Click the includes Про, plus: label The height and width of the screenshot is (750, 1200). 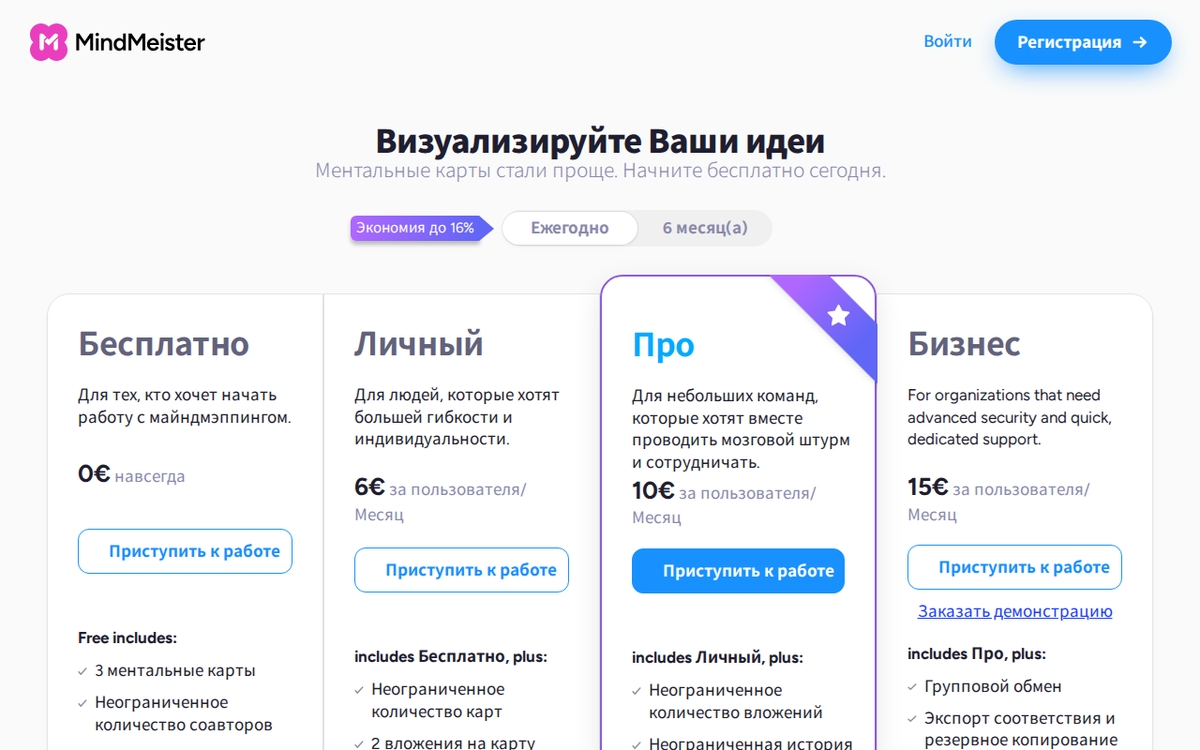977,654
